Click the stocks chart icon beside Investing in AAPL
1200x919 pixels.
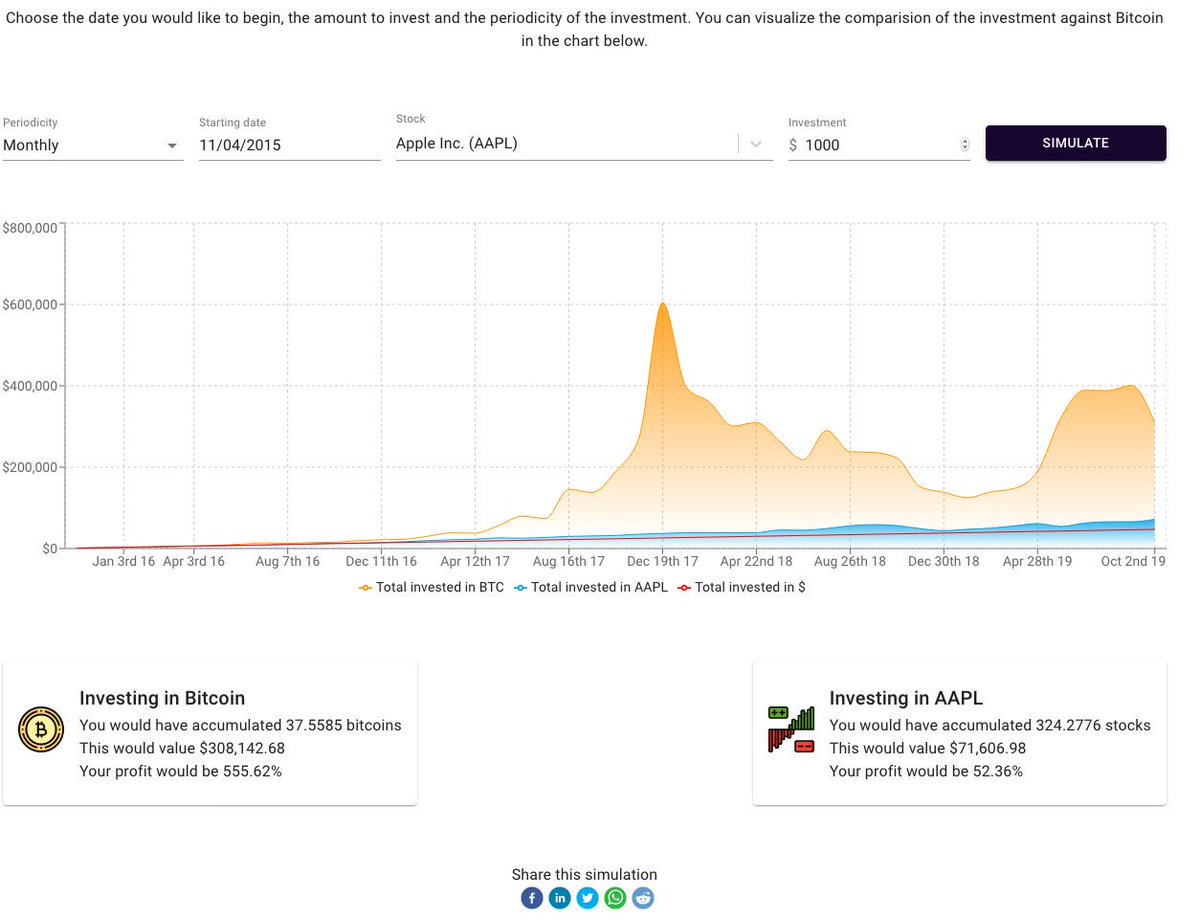[x=791, y=729]
